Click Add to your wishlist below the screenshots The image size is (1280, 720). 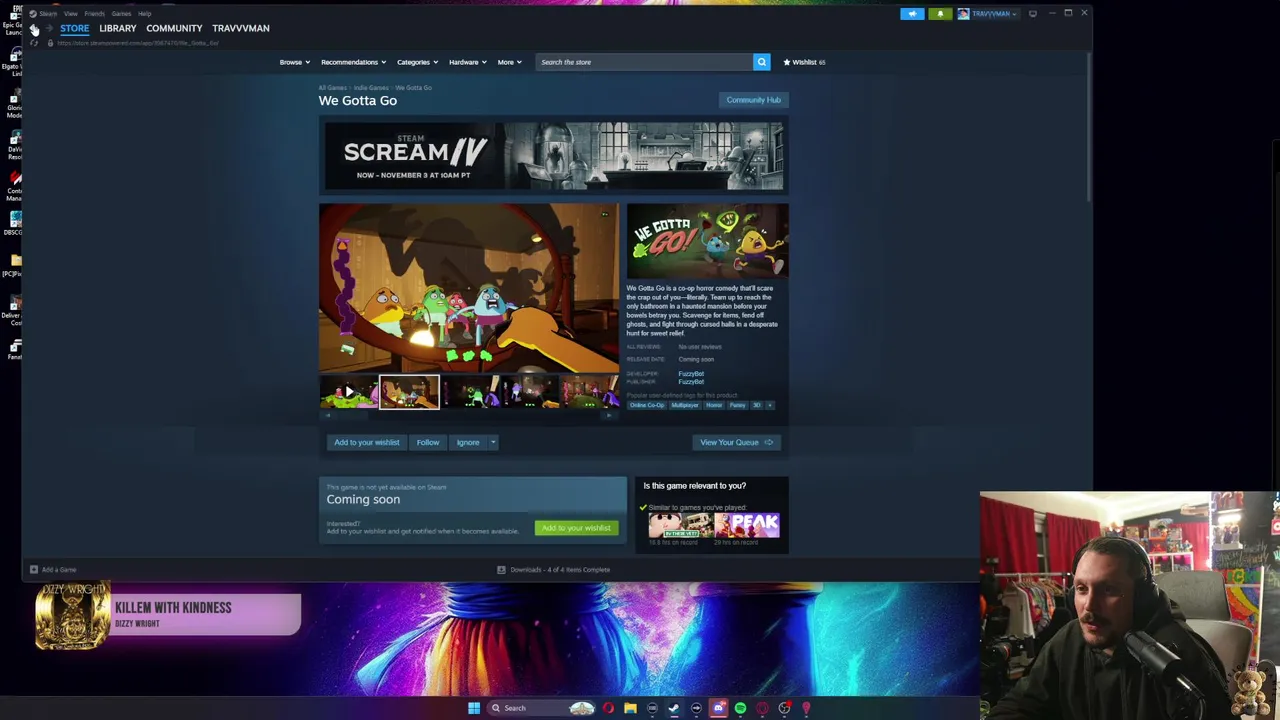(366, 442)
